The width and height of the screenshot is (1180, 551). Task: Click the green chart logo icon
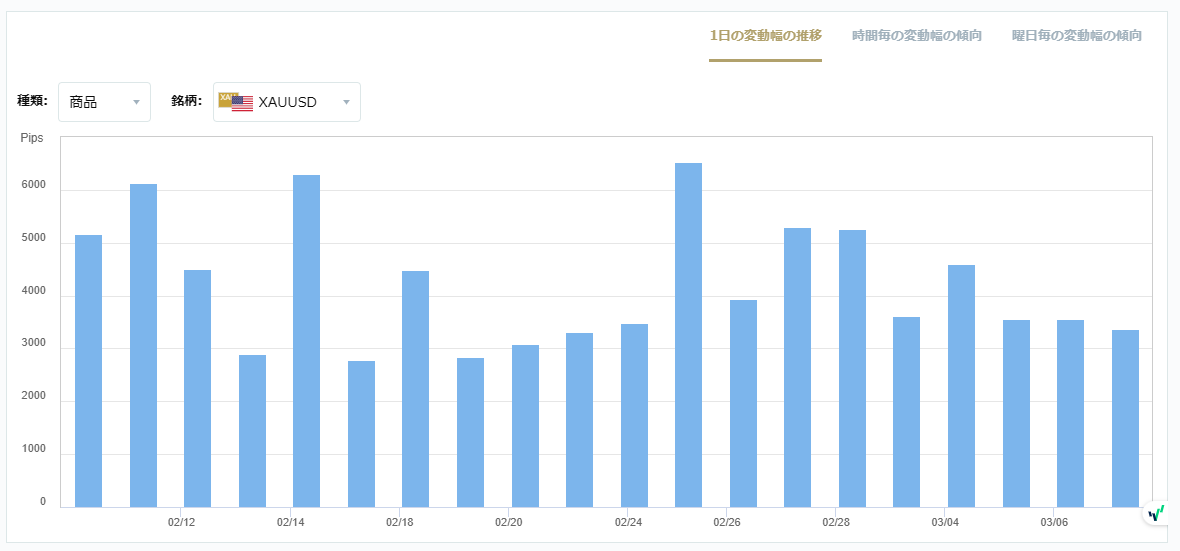1157,513
